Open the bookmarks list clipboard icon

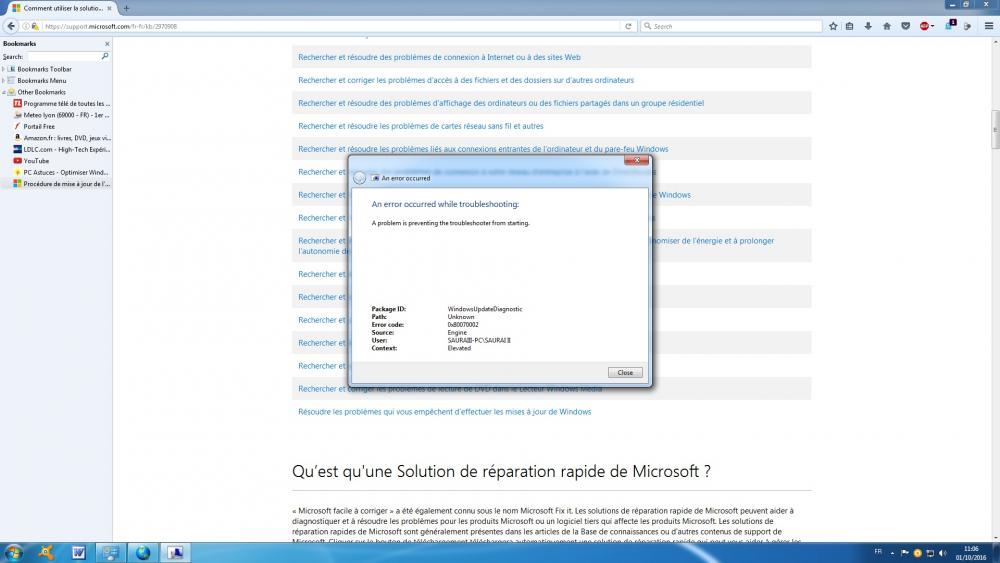coord(849,26)
